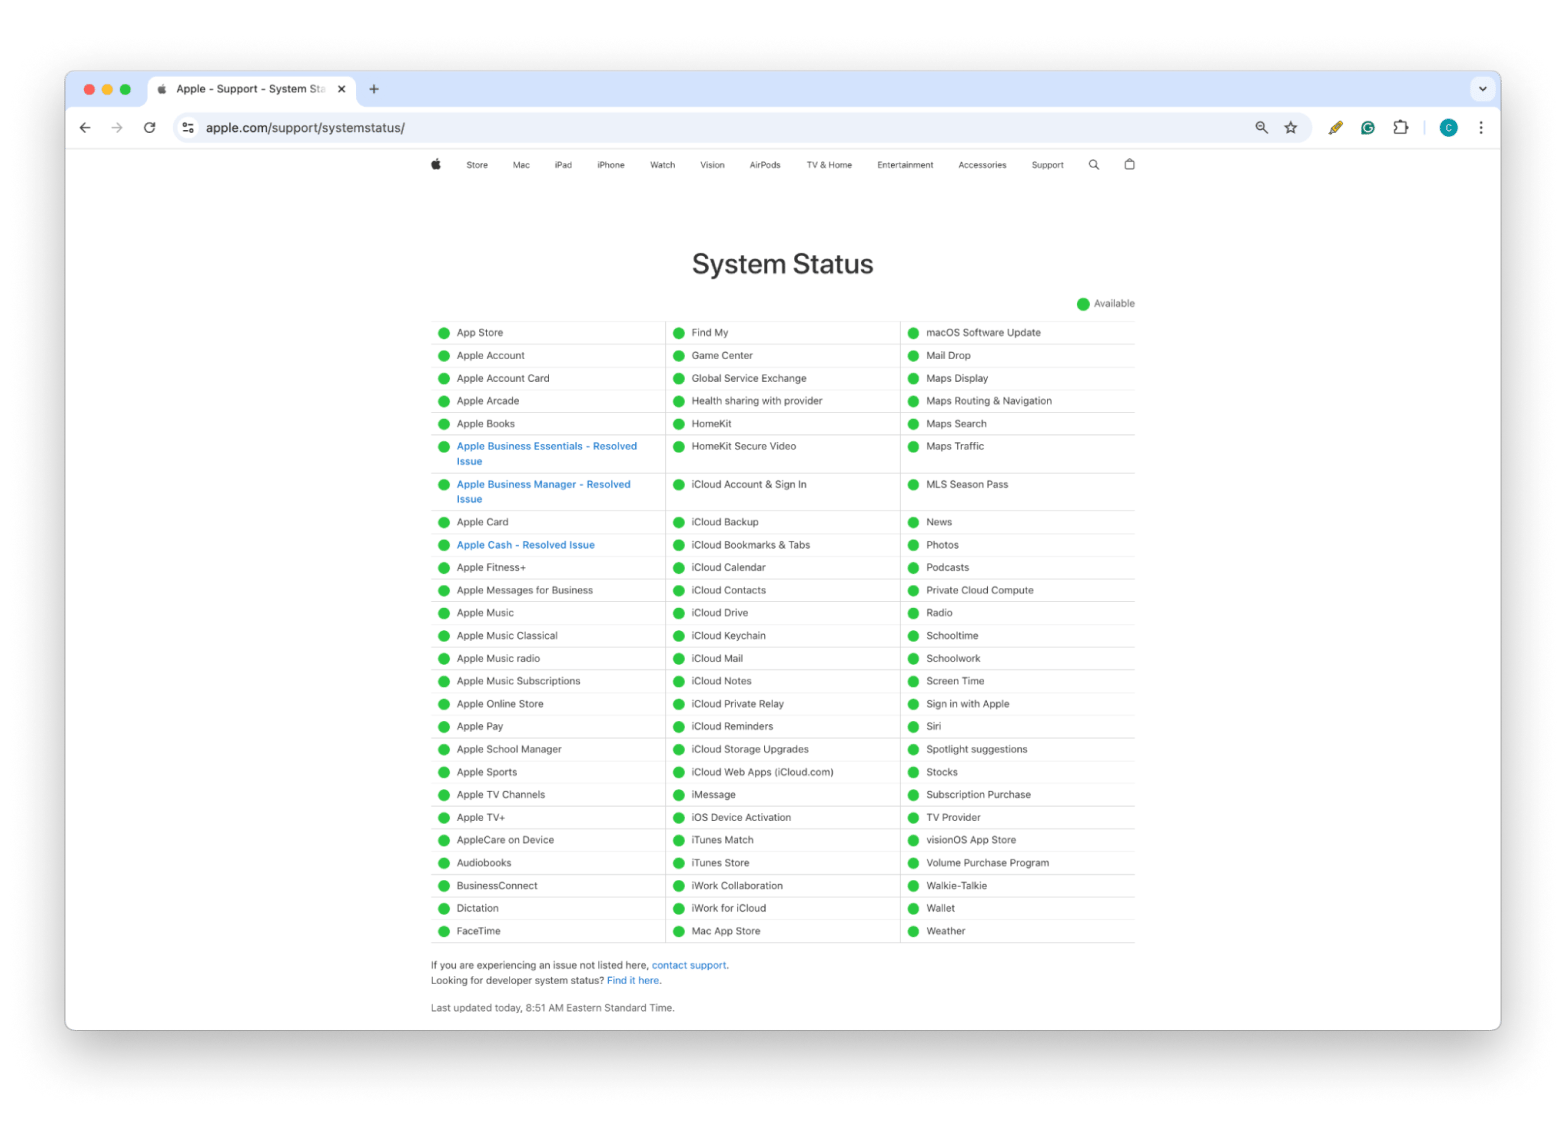Open Apple Business Essentials Resolved Issue link

point(546,454)
